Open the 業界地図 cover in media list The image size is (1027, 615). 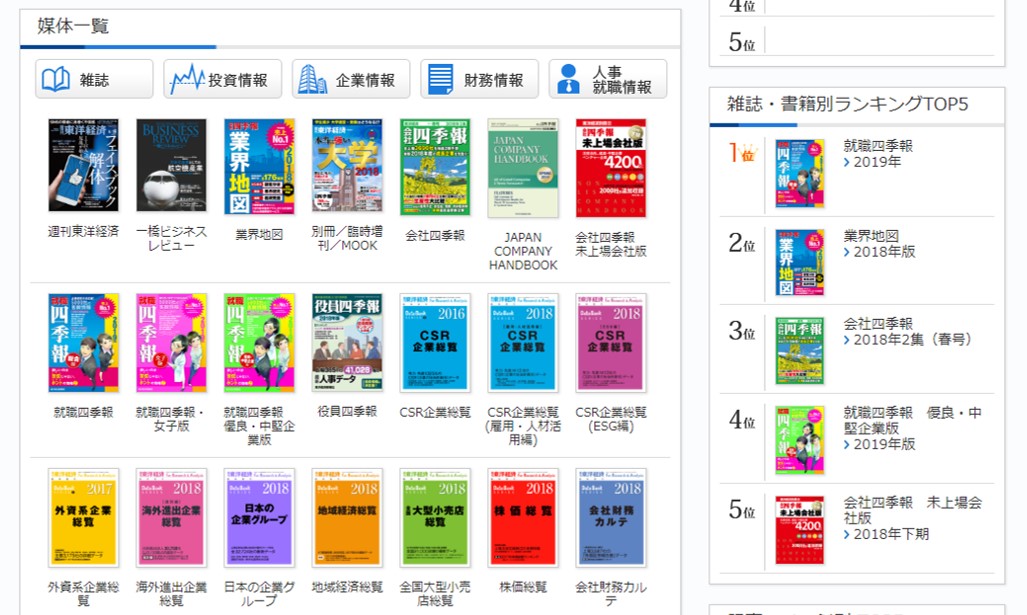[259, 166]
